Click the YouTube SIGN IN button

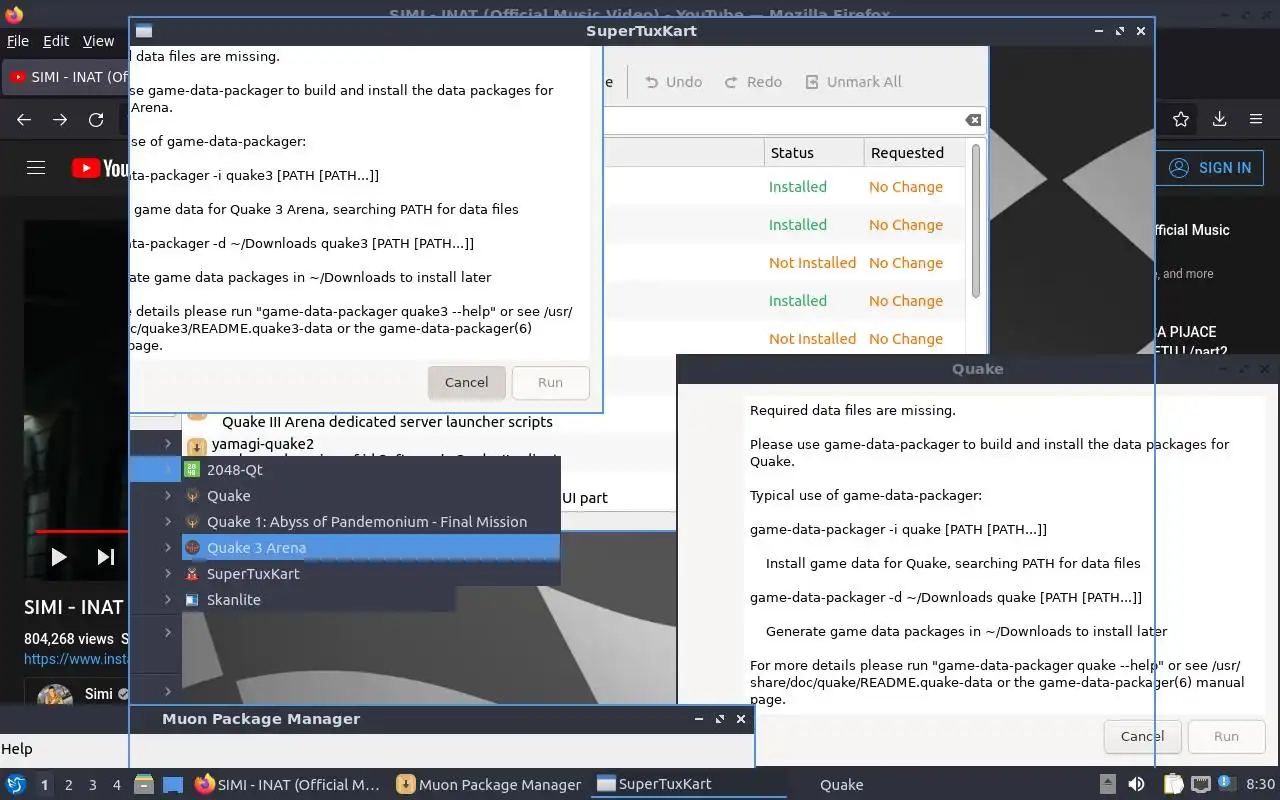pyautogui.click(x=1210, y=168)
